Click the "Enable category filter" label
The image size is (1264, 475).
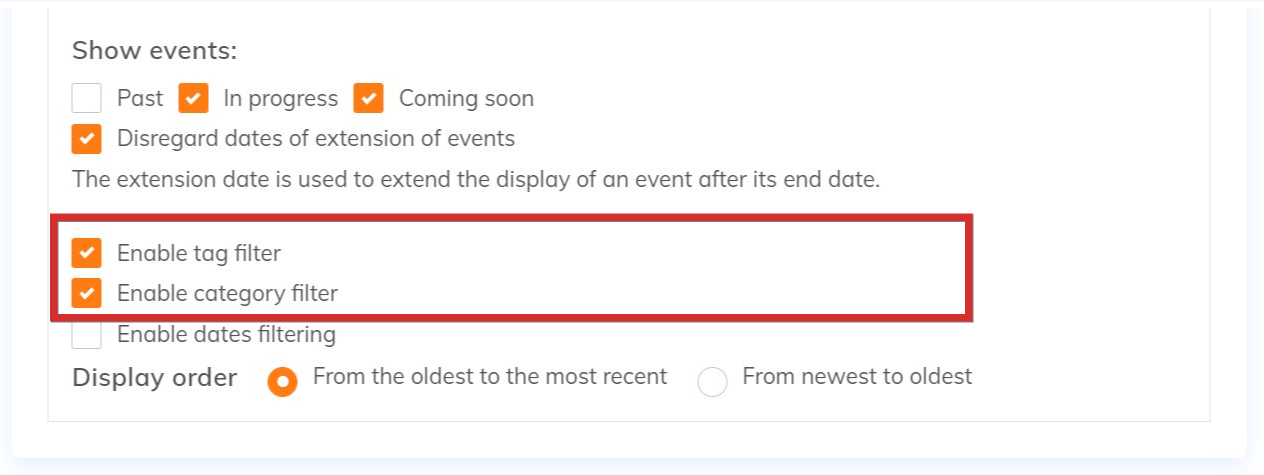pos(227,294)
